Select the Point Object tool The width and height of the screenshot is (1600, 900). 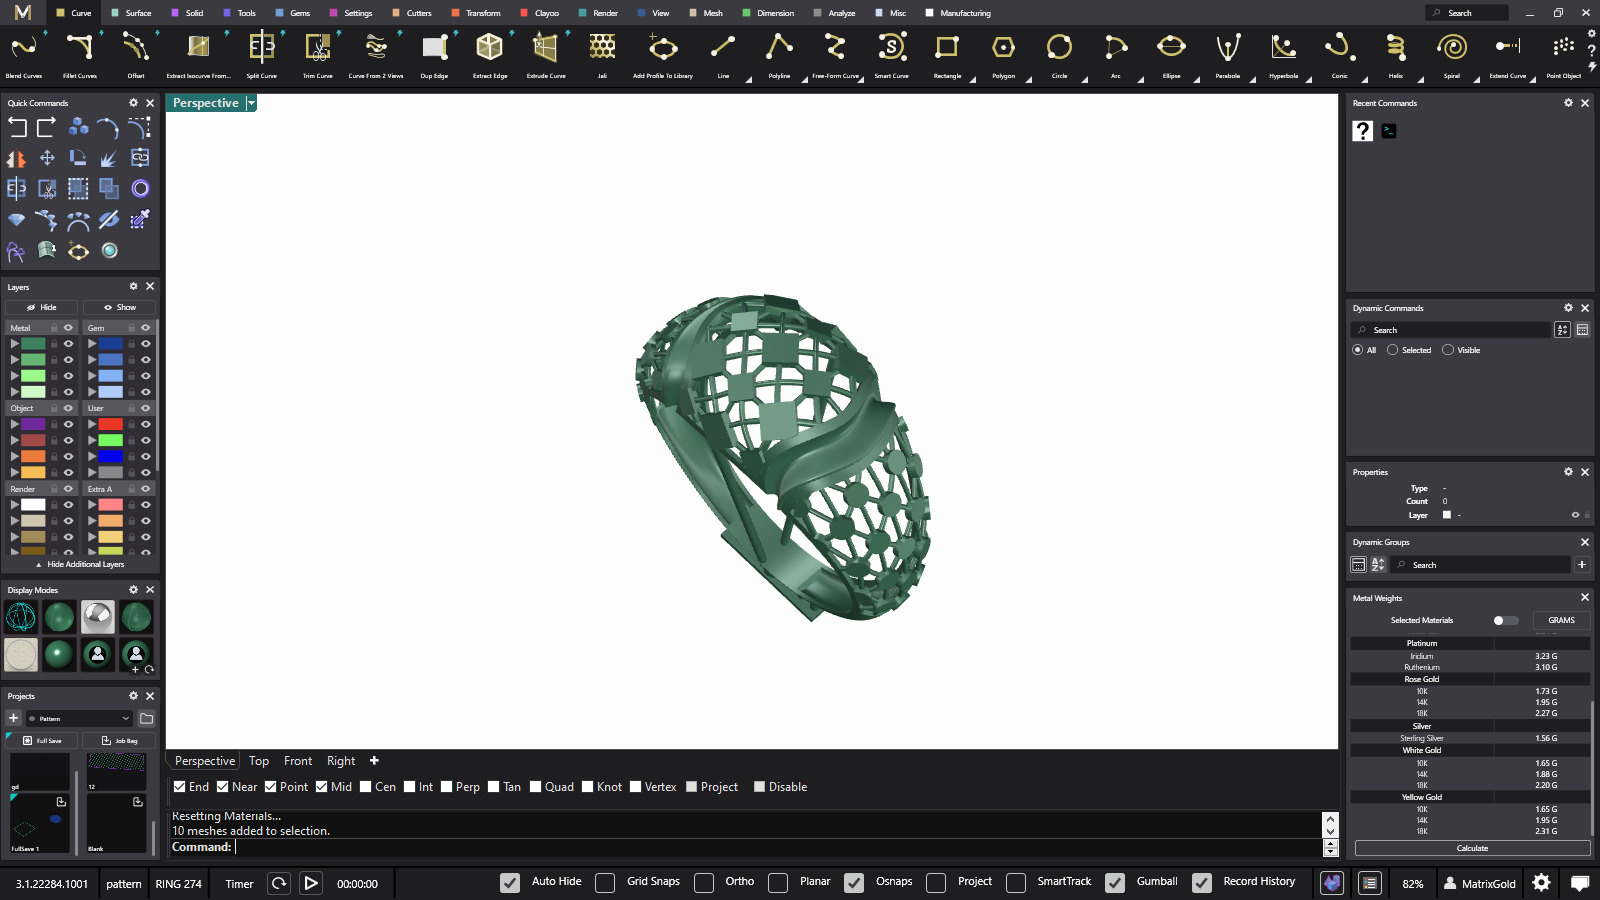click(1563, 54)
